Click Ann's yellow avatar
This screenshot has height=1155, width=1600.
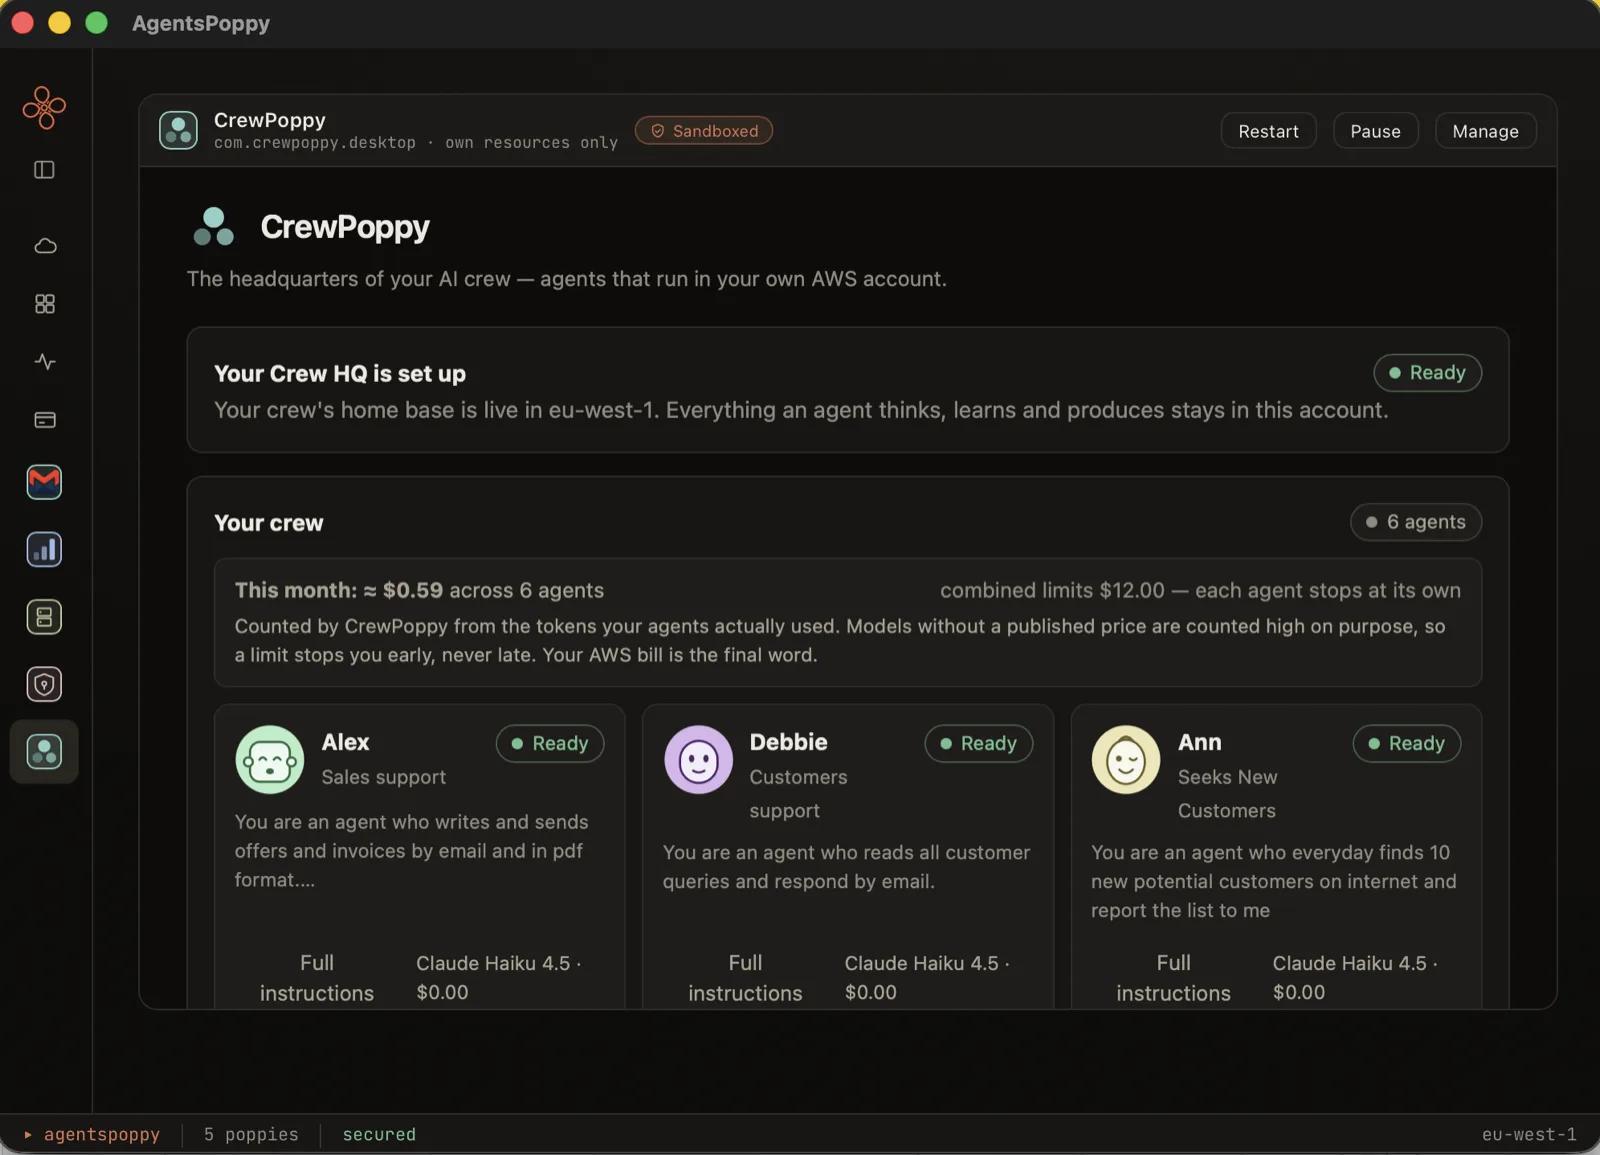tap(1126, 760)
